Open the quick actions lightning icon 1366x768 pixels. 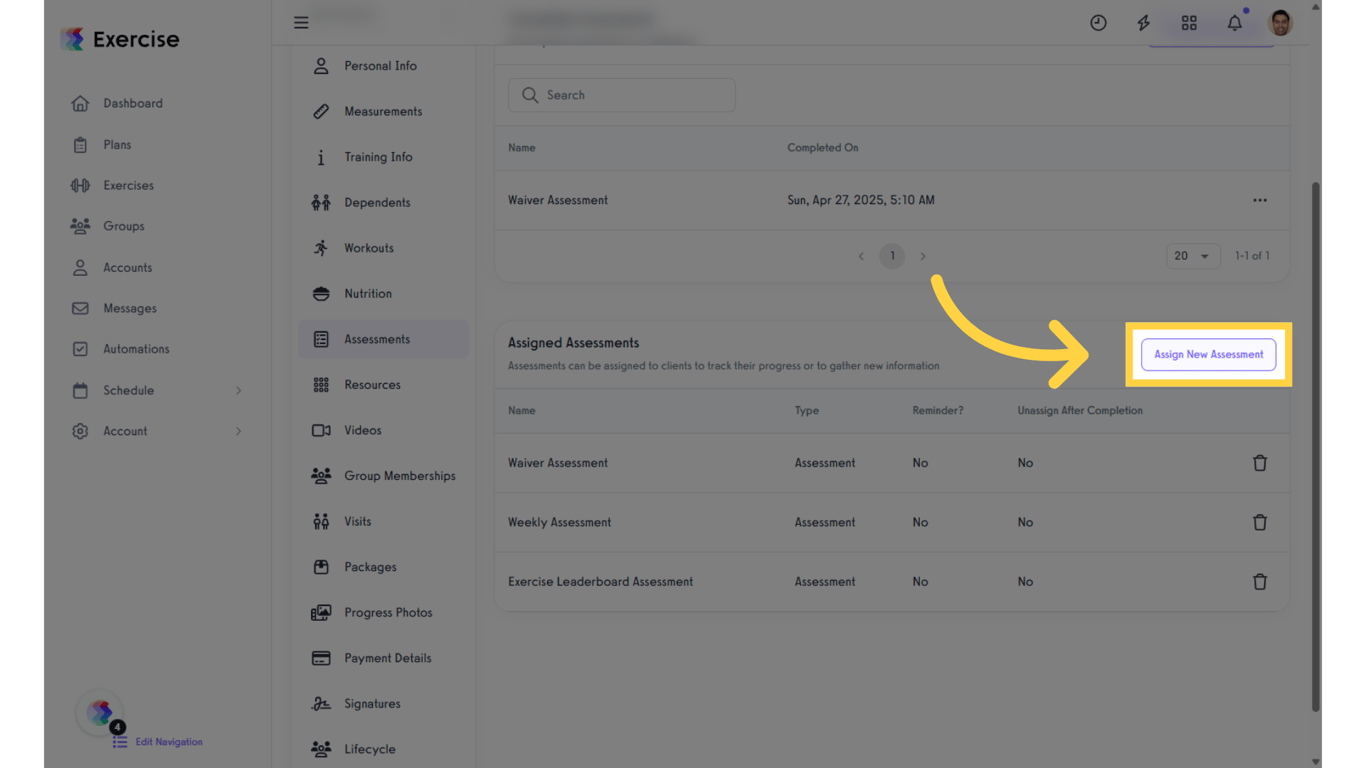coord(1143,22)
